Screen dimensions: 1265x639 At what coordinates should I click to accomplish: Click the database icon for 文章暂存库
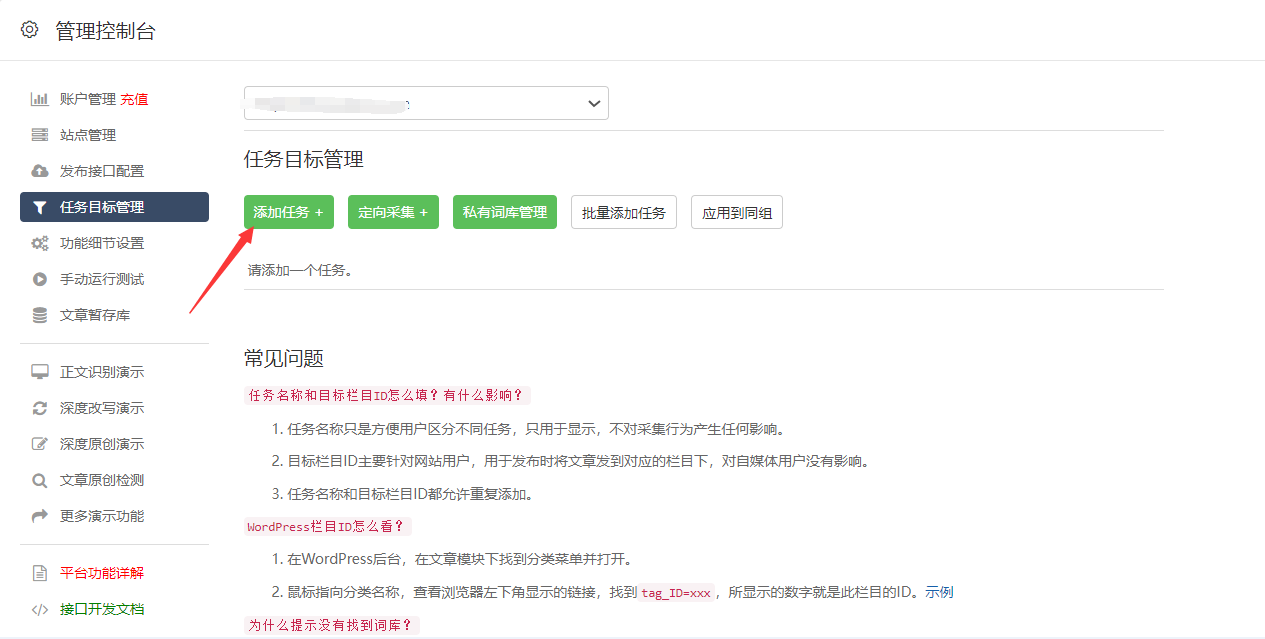[40, 315]
